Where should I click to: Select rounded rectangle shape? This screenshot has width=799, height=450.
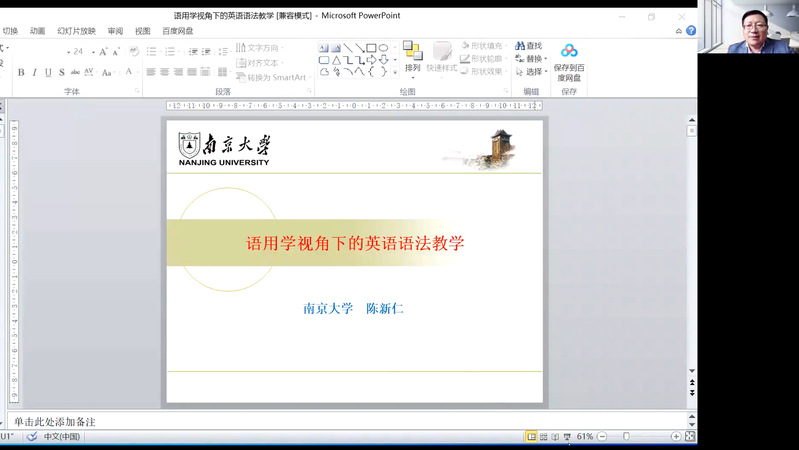[x=324, y=60]
